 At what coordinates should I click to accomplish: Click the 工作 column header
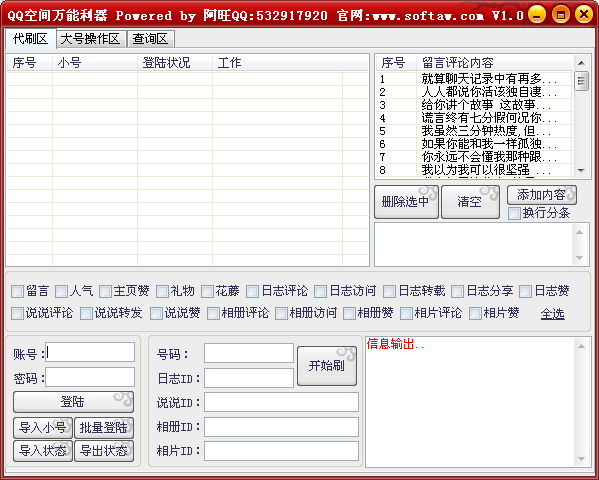[290, 63]
